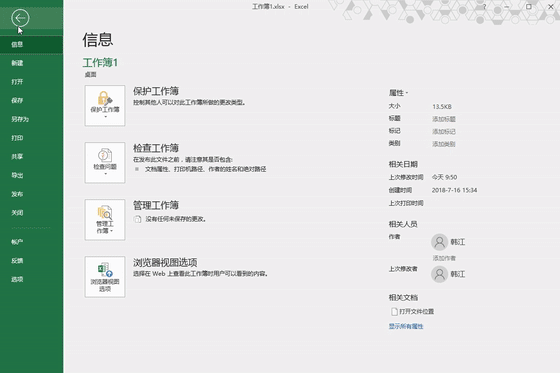The width and height of the screenshot is (560, 373).
Task: Expand the 属性 properties dropdown
Action: pos(398,93)
